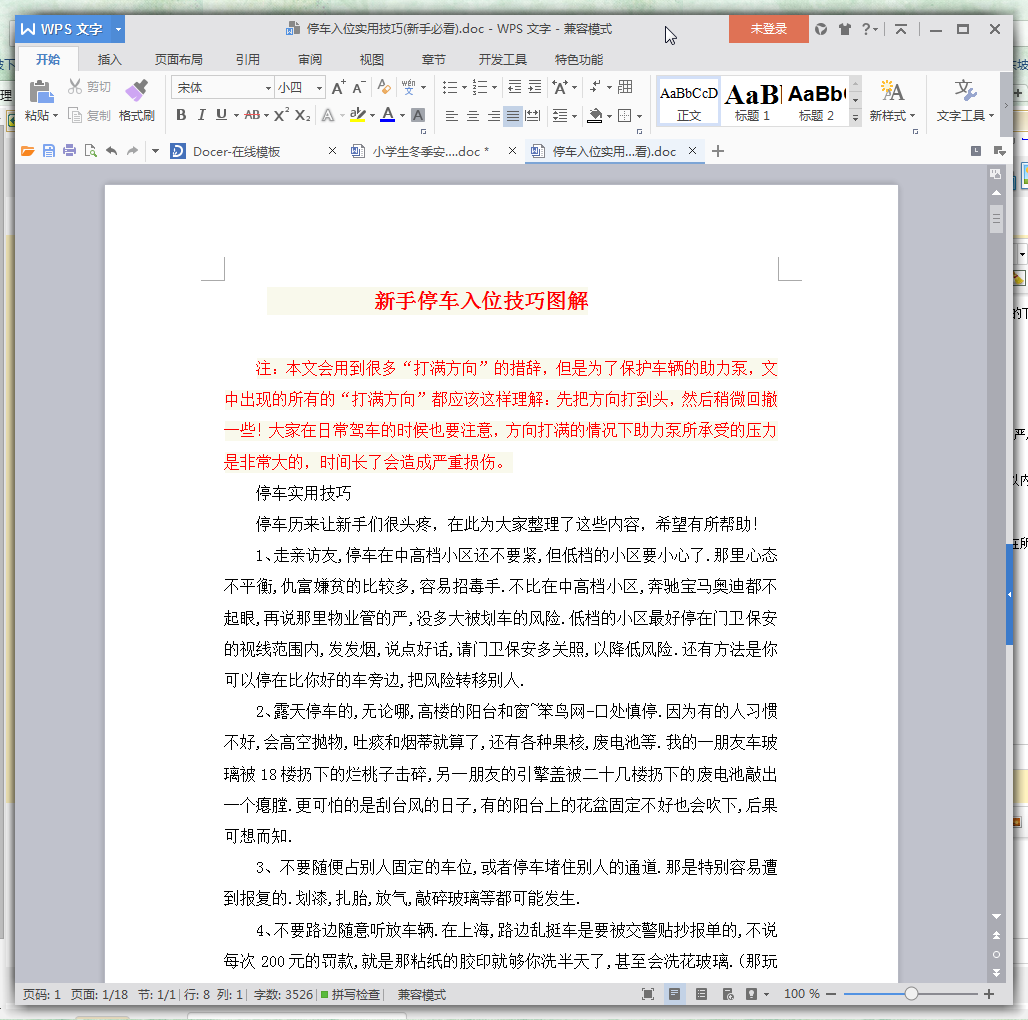The width and height of the screenshot is (1028, 1020).
Task: Click the Clear formatting eraser icon
Action: point(384,87)
